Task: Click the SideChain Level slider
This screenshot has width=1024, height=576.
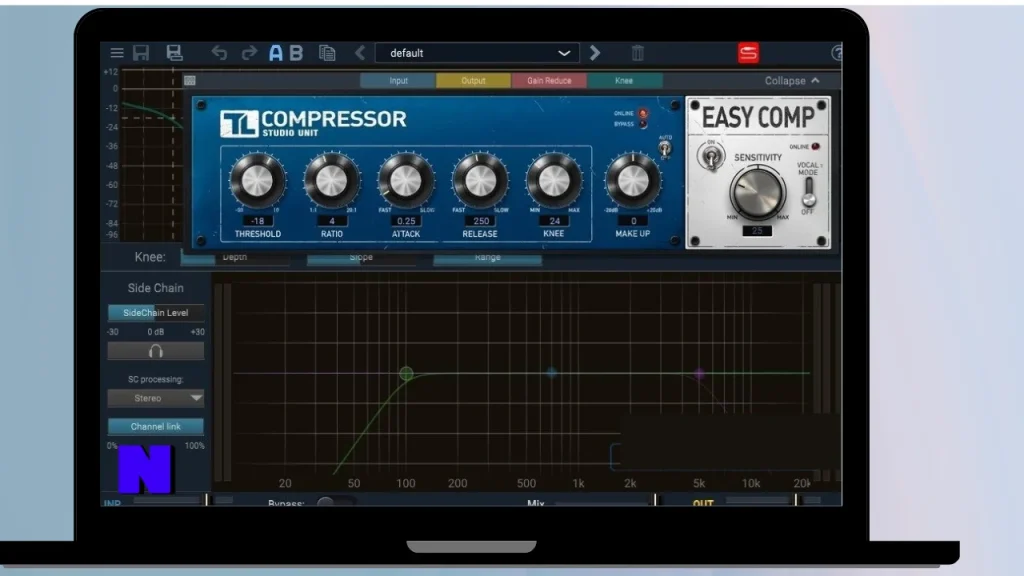Action: pos(155,313)
